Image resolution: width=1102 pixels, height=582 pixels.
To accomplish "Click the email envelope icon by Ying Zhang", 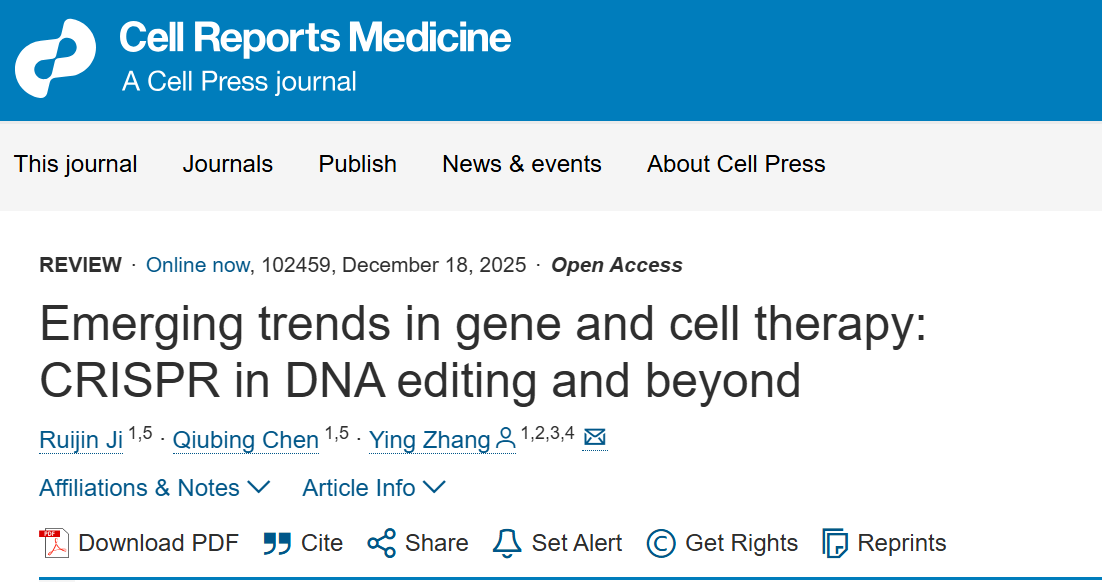I will coord(595,438).
